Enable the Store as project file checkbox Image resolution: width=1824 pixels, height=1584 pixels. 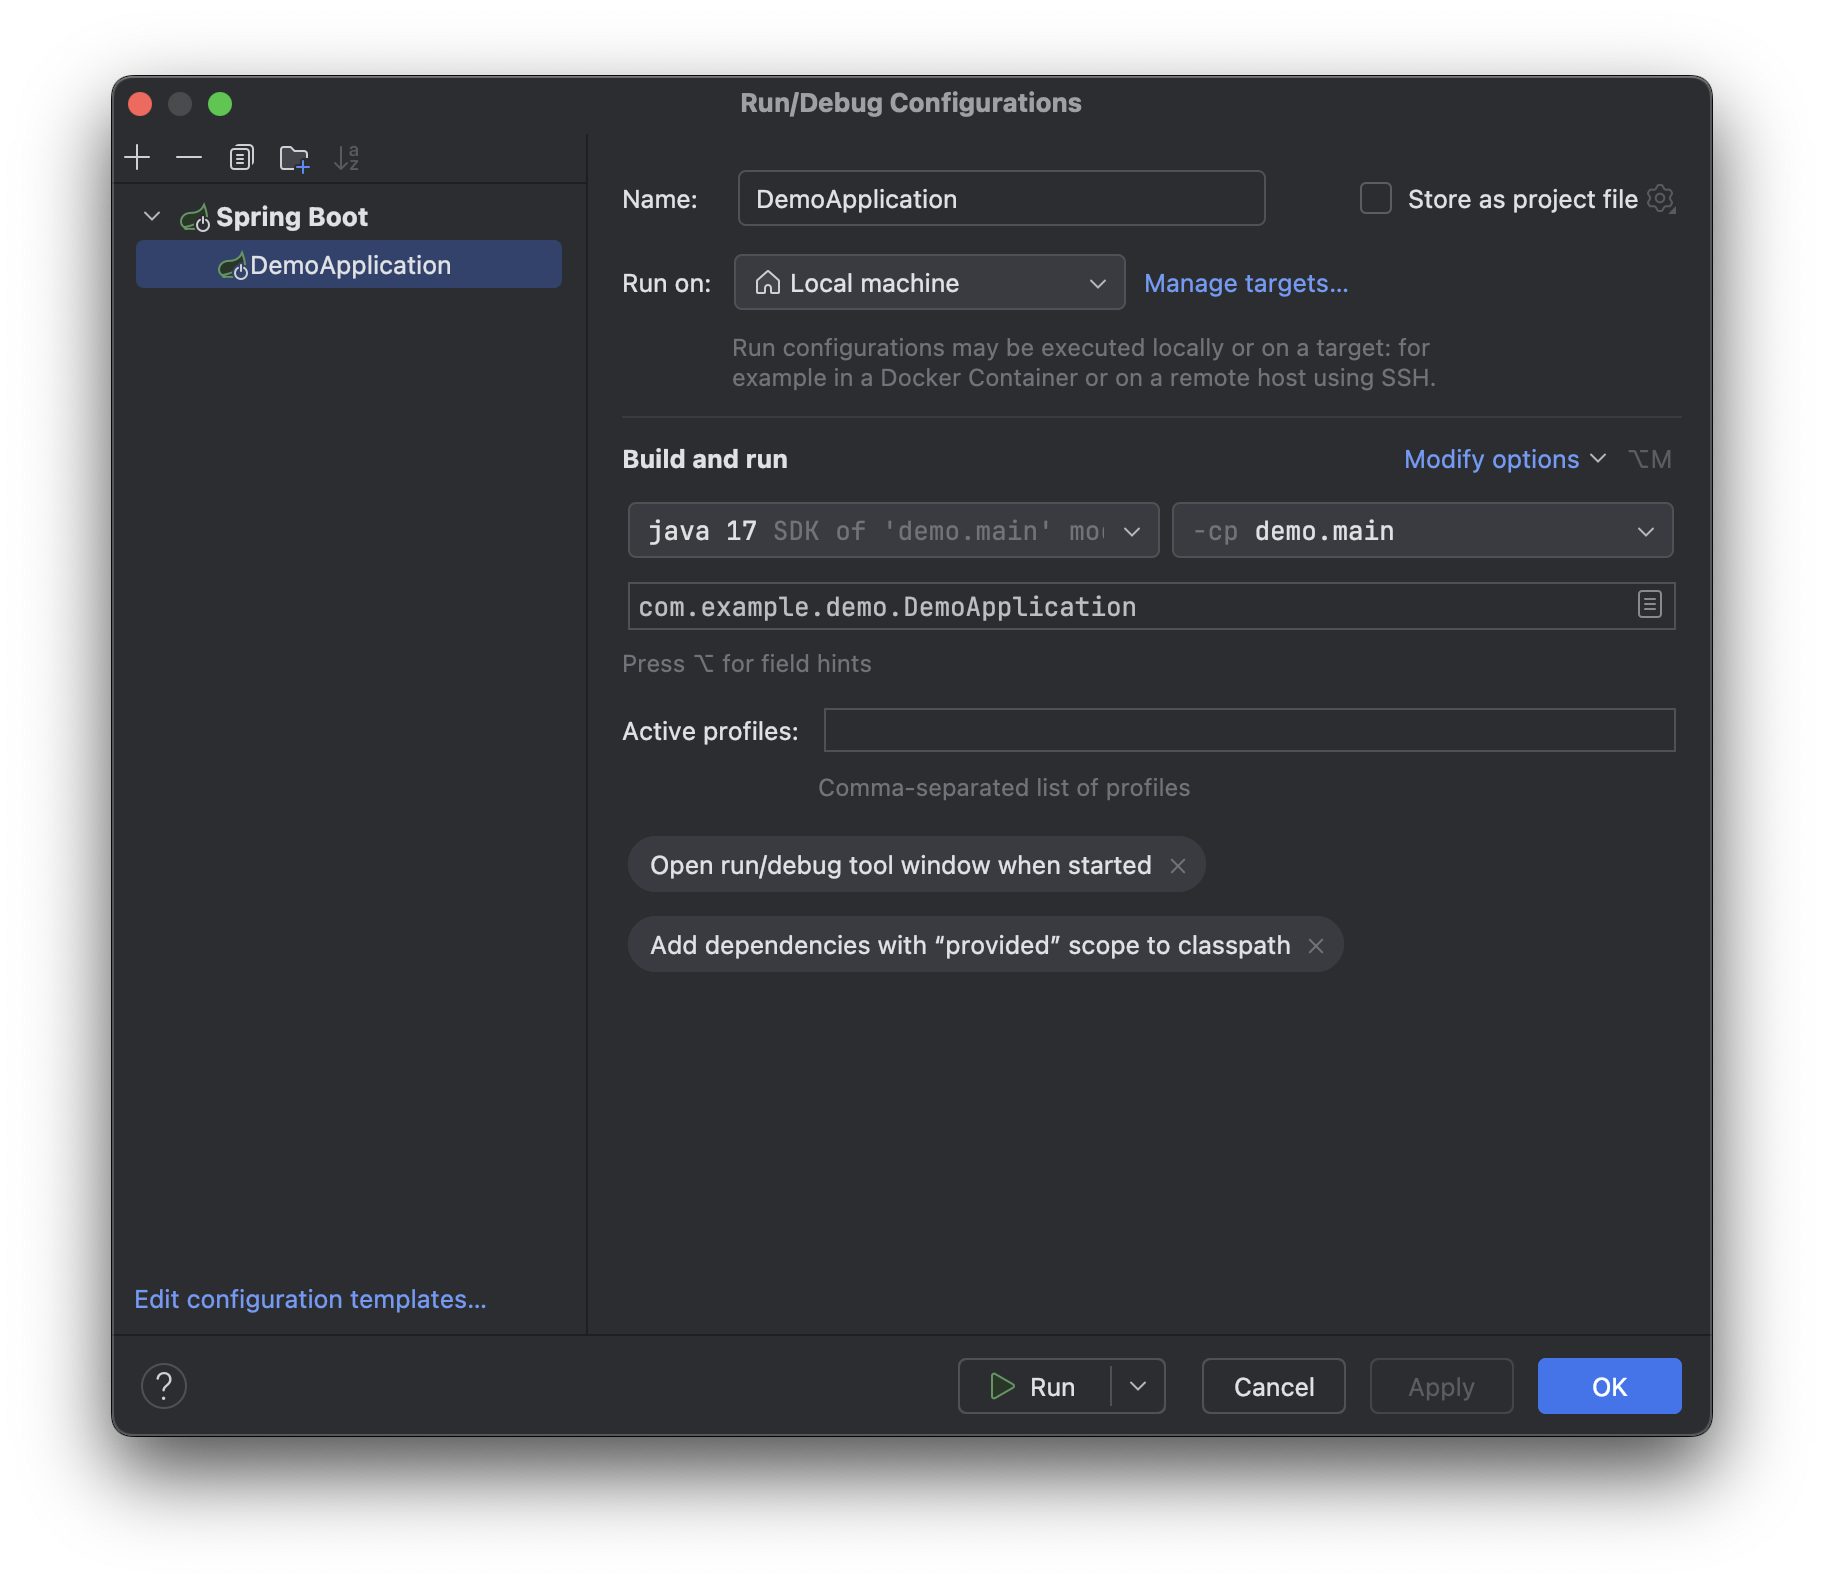1376,198
